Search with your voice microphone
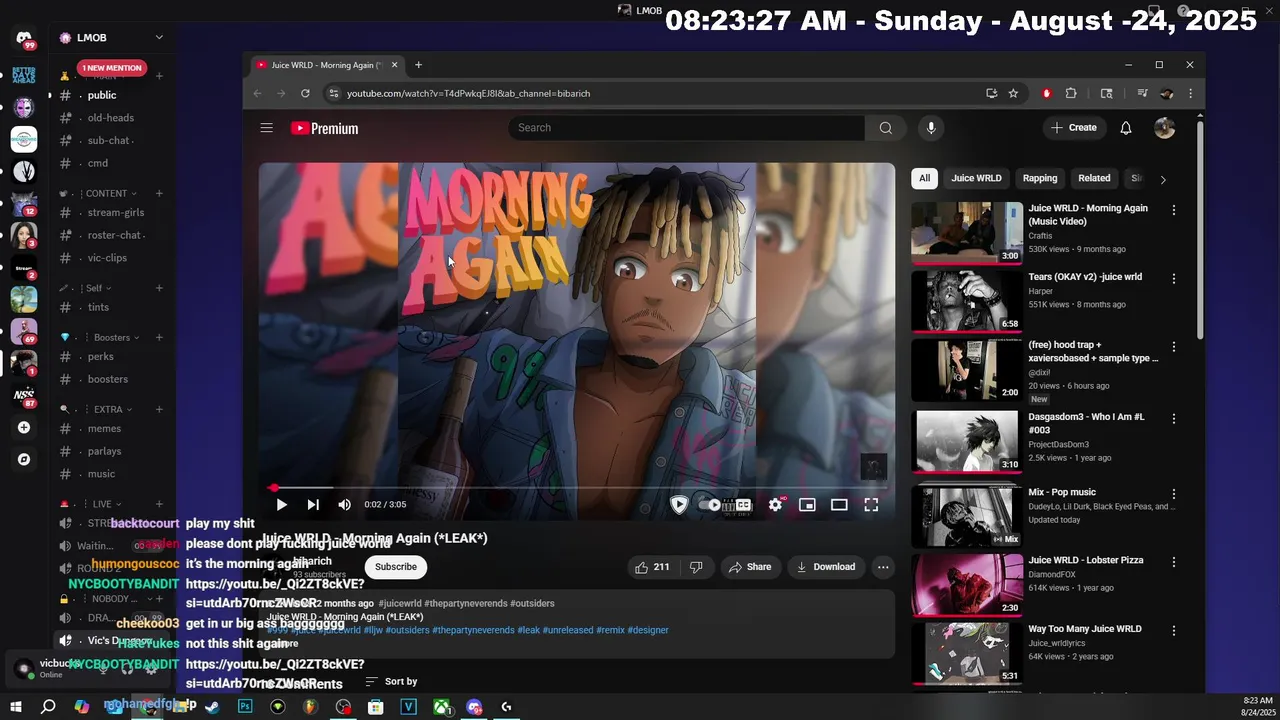This screenshot has width=1280, height=720. (931, 128)
